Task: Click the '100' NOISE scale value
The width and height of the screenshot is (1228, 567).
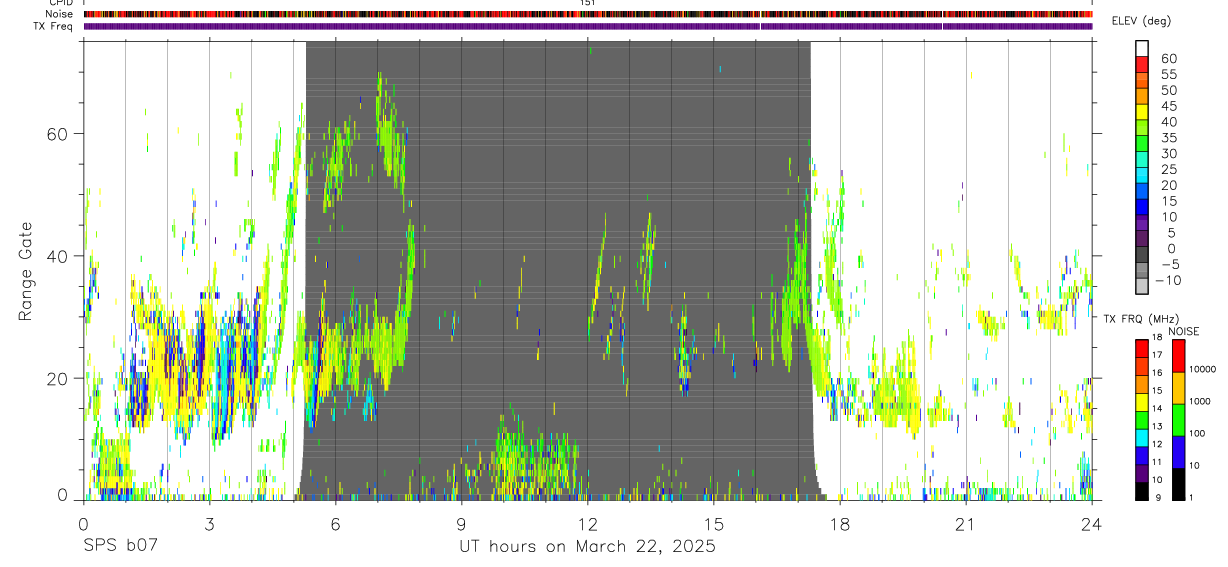Action: 1196,433
